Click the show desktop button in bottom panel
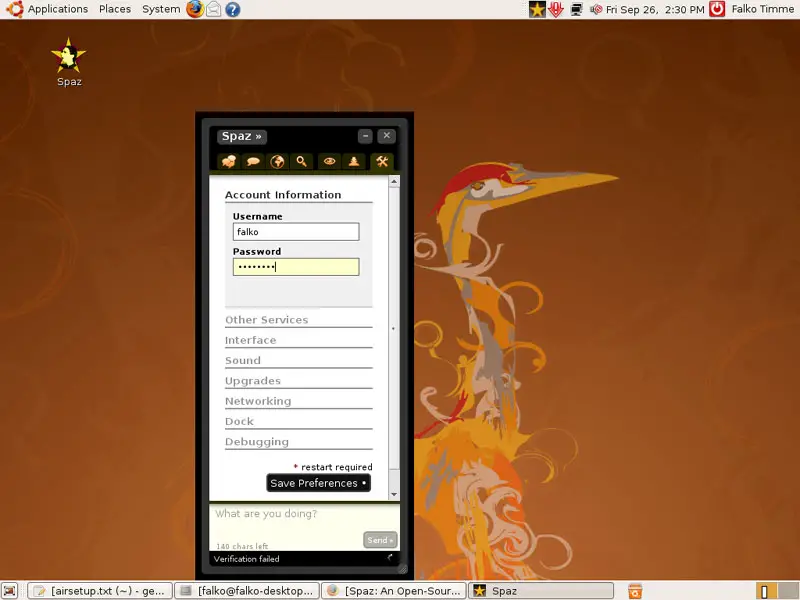The image size is (800, 600). [x=10, y=591]
